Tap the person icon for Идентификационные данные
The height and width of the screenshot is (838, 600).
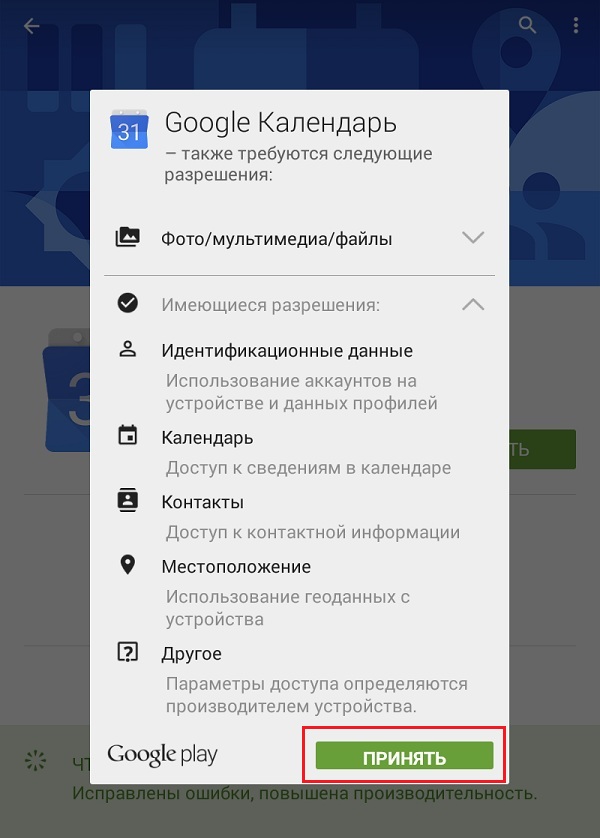pos(128,349)
